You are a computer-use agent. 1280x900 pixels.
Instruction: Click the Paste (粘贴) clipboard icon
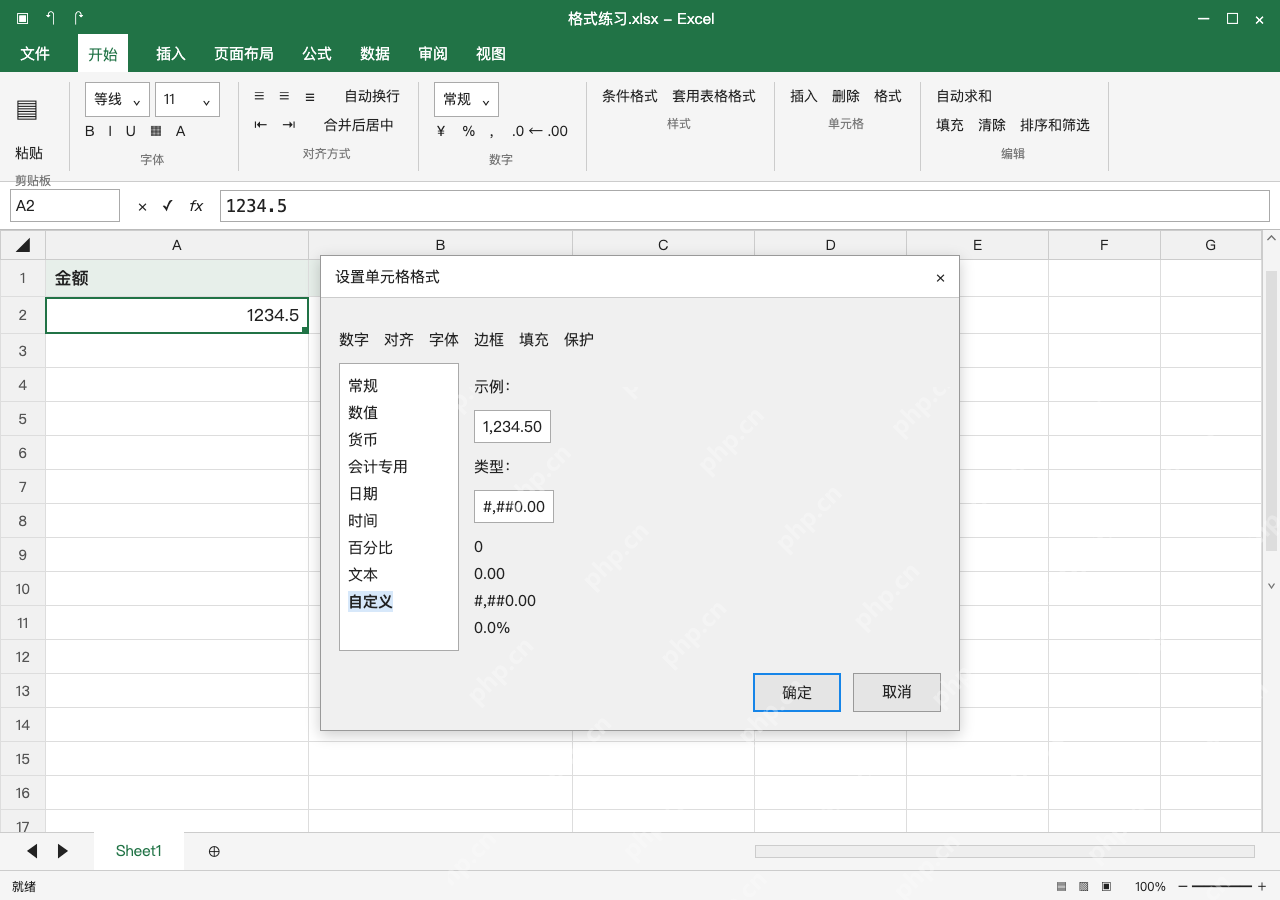pos(27,110)
